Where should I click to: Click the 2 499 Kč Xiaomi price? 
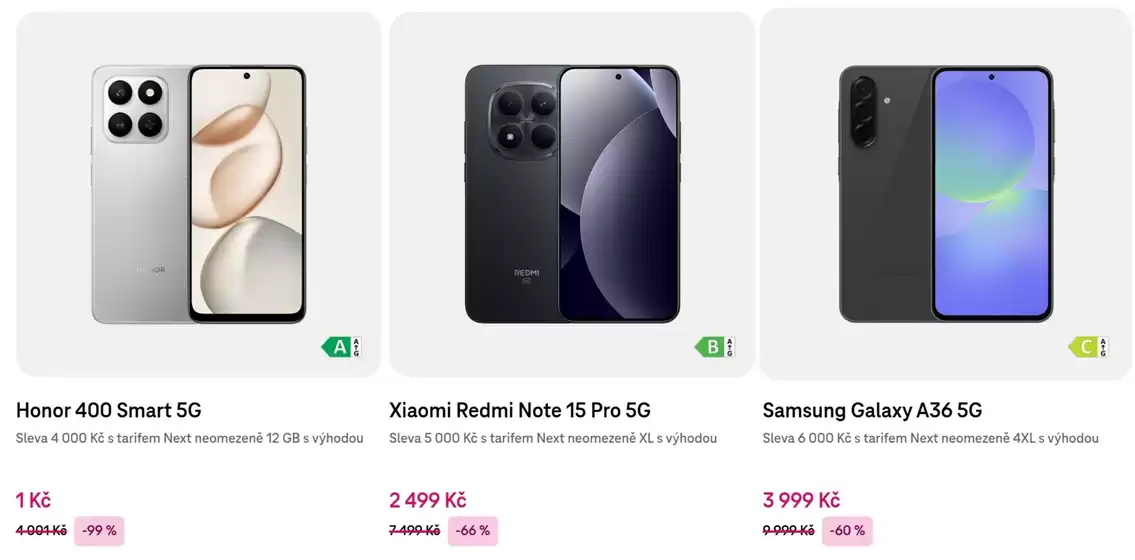pos(428,500)
